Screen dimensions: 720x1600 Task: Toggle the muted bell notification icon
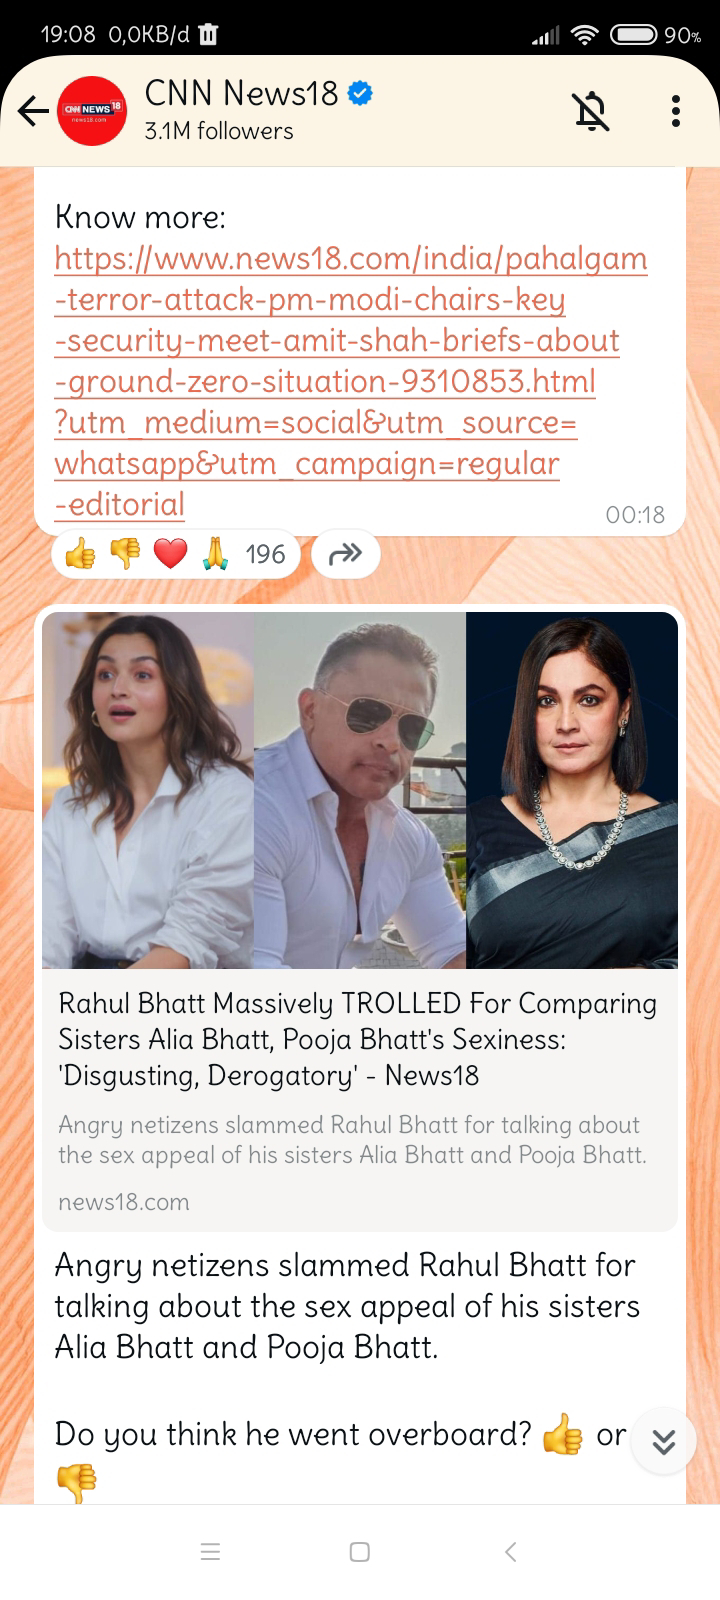591,111
